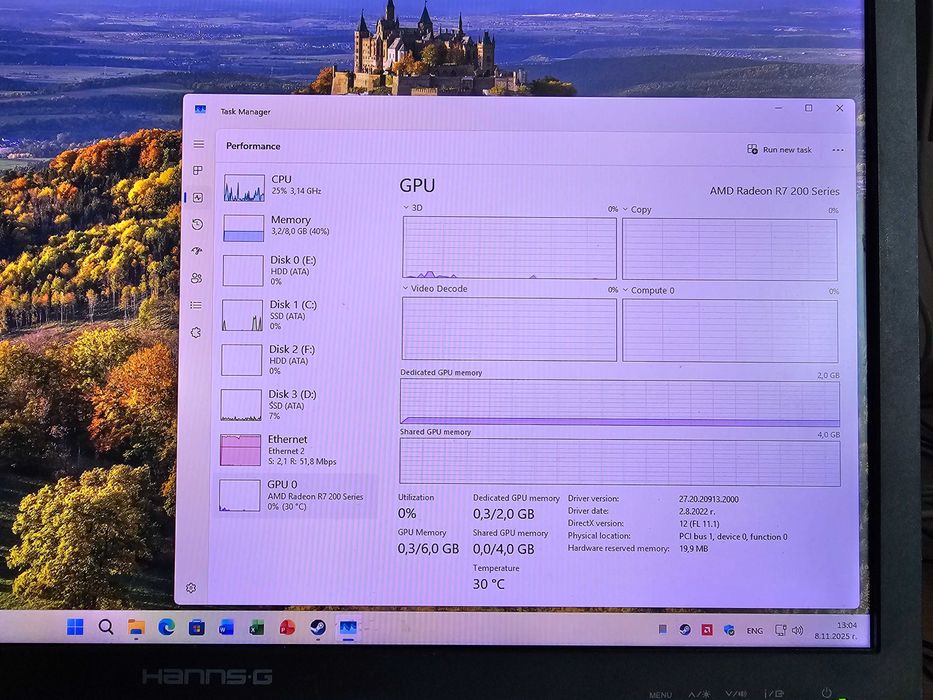The image size is (933, 700).
Task: Minimize the Task Manager window
Action: click(779, 108)
